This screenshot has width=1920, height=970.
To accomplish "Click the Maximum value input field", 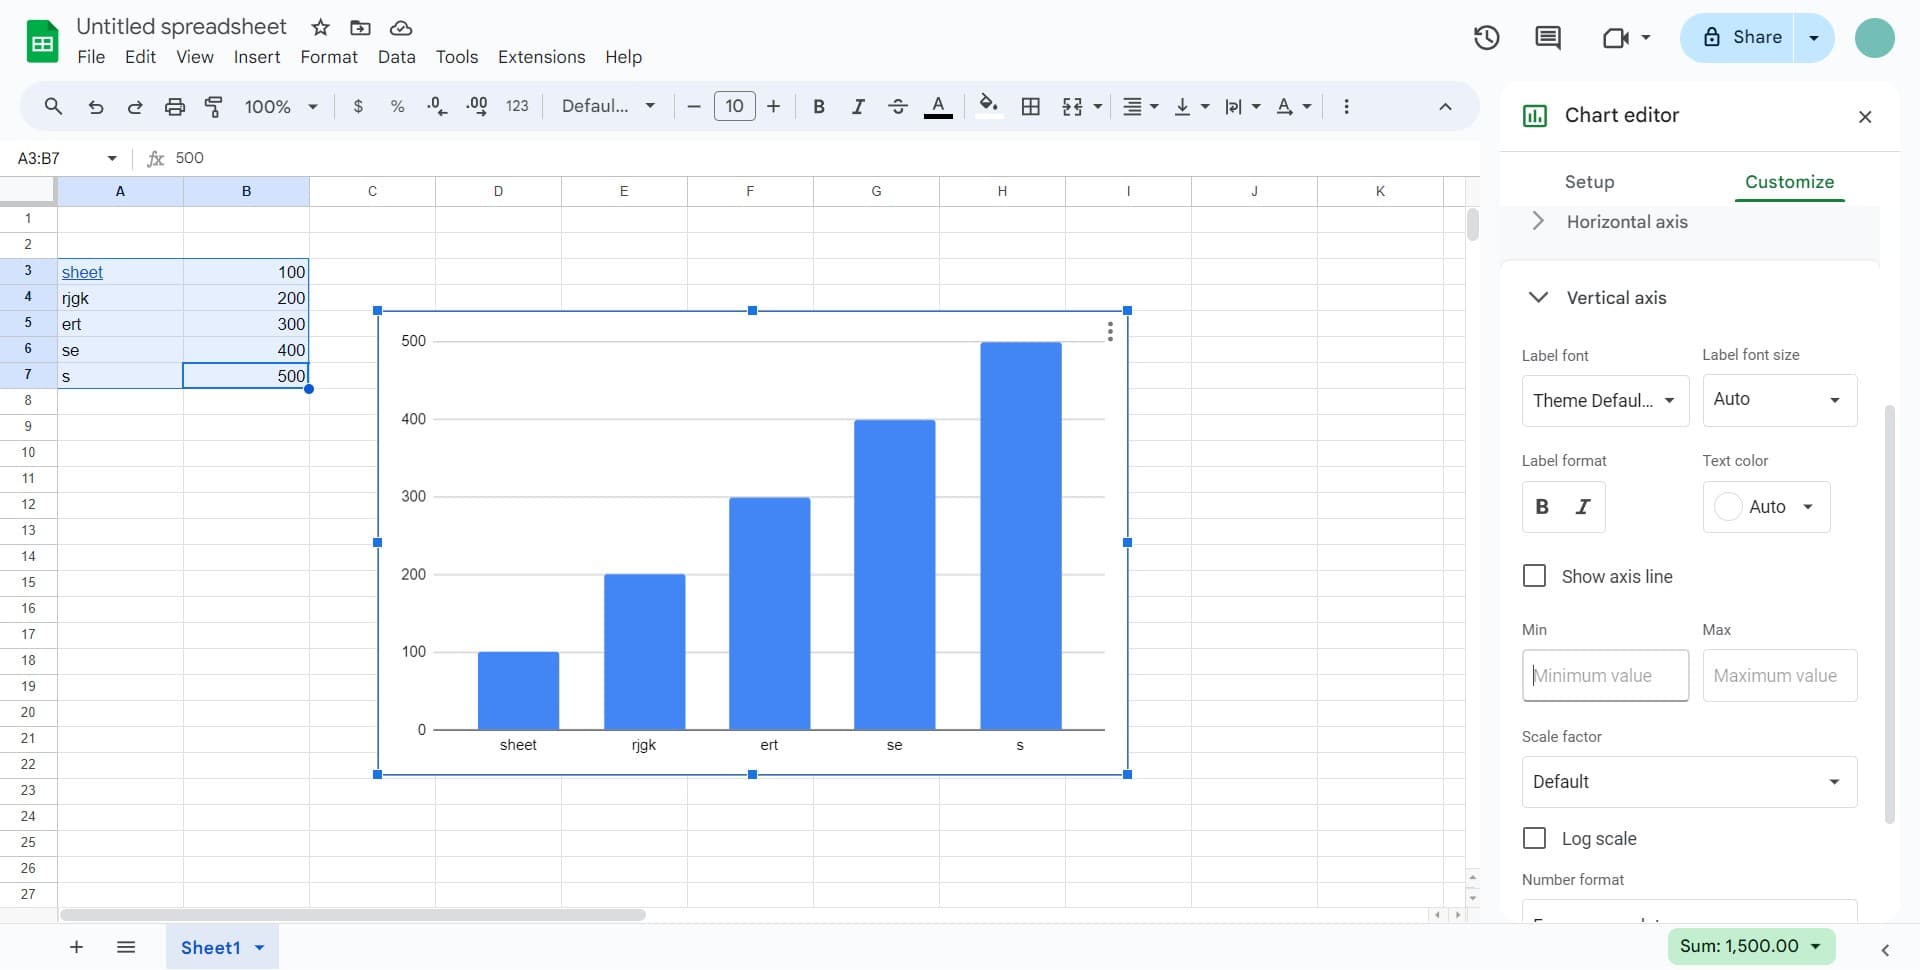I will click(x=1779, y=676).
